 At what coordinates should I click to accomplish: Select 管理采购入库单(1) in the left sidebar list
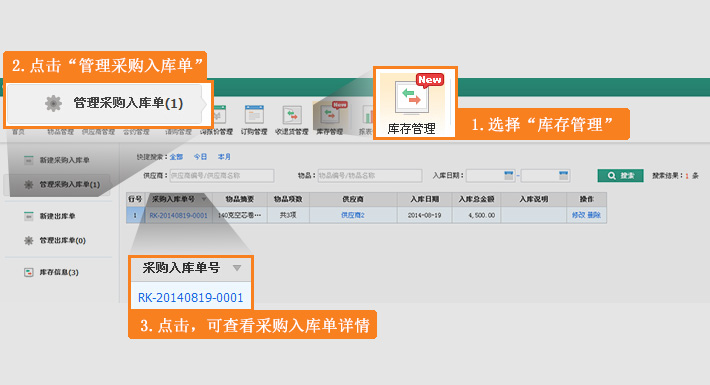tap(57, 184)
